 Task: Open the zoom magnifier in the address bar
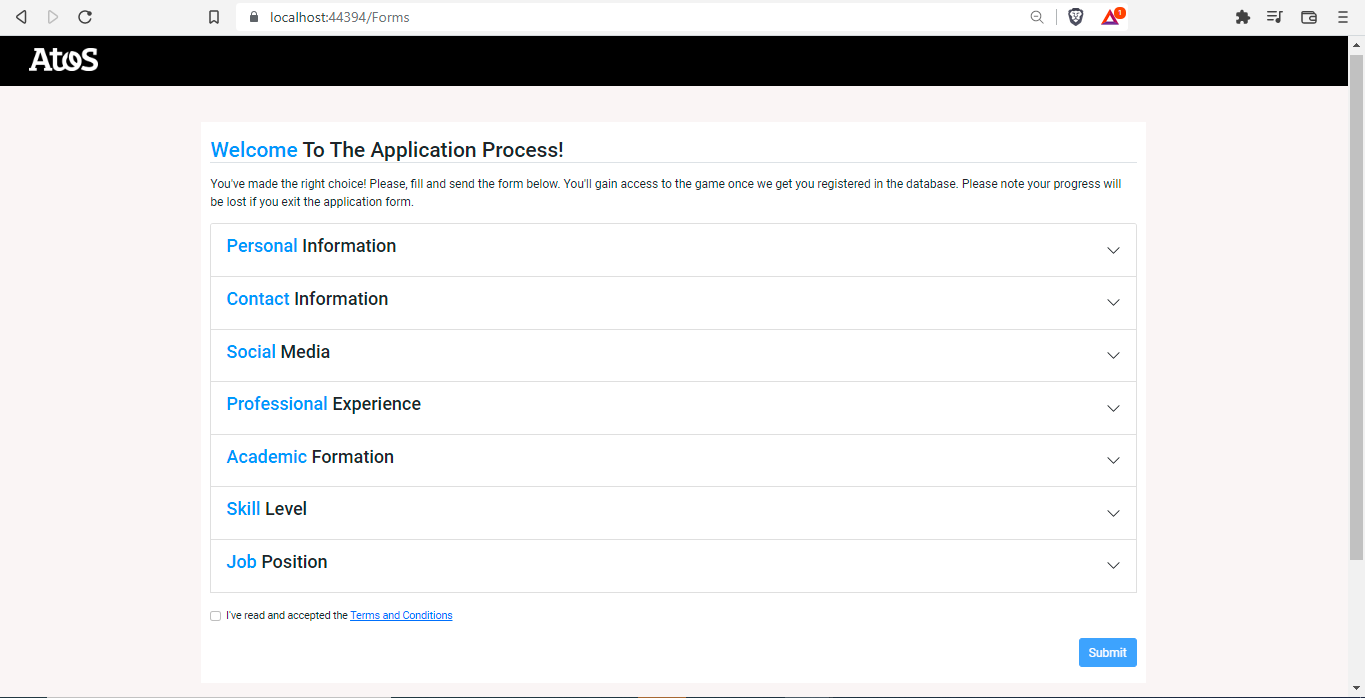(1037, 17)
